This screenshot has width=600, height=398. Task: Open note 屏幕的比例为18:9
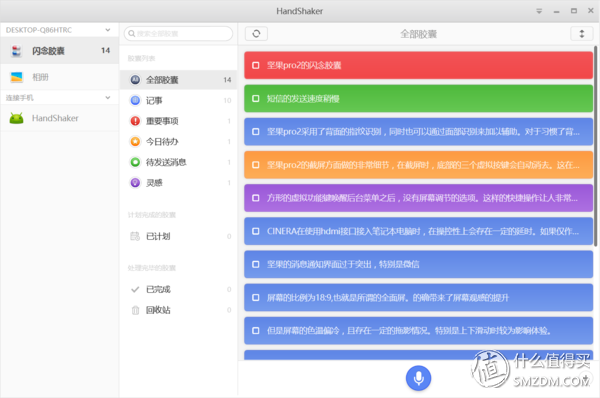pyautogui.click(x=418, y=297)
